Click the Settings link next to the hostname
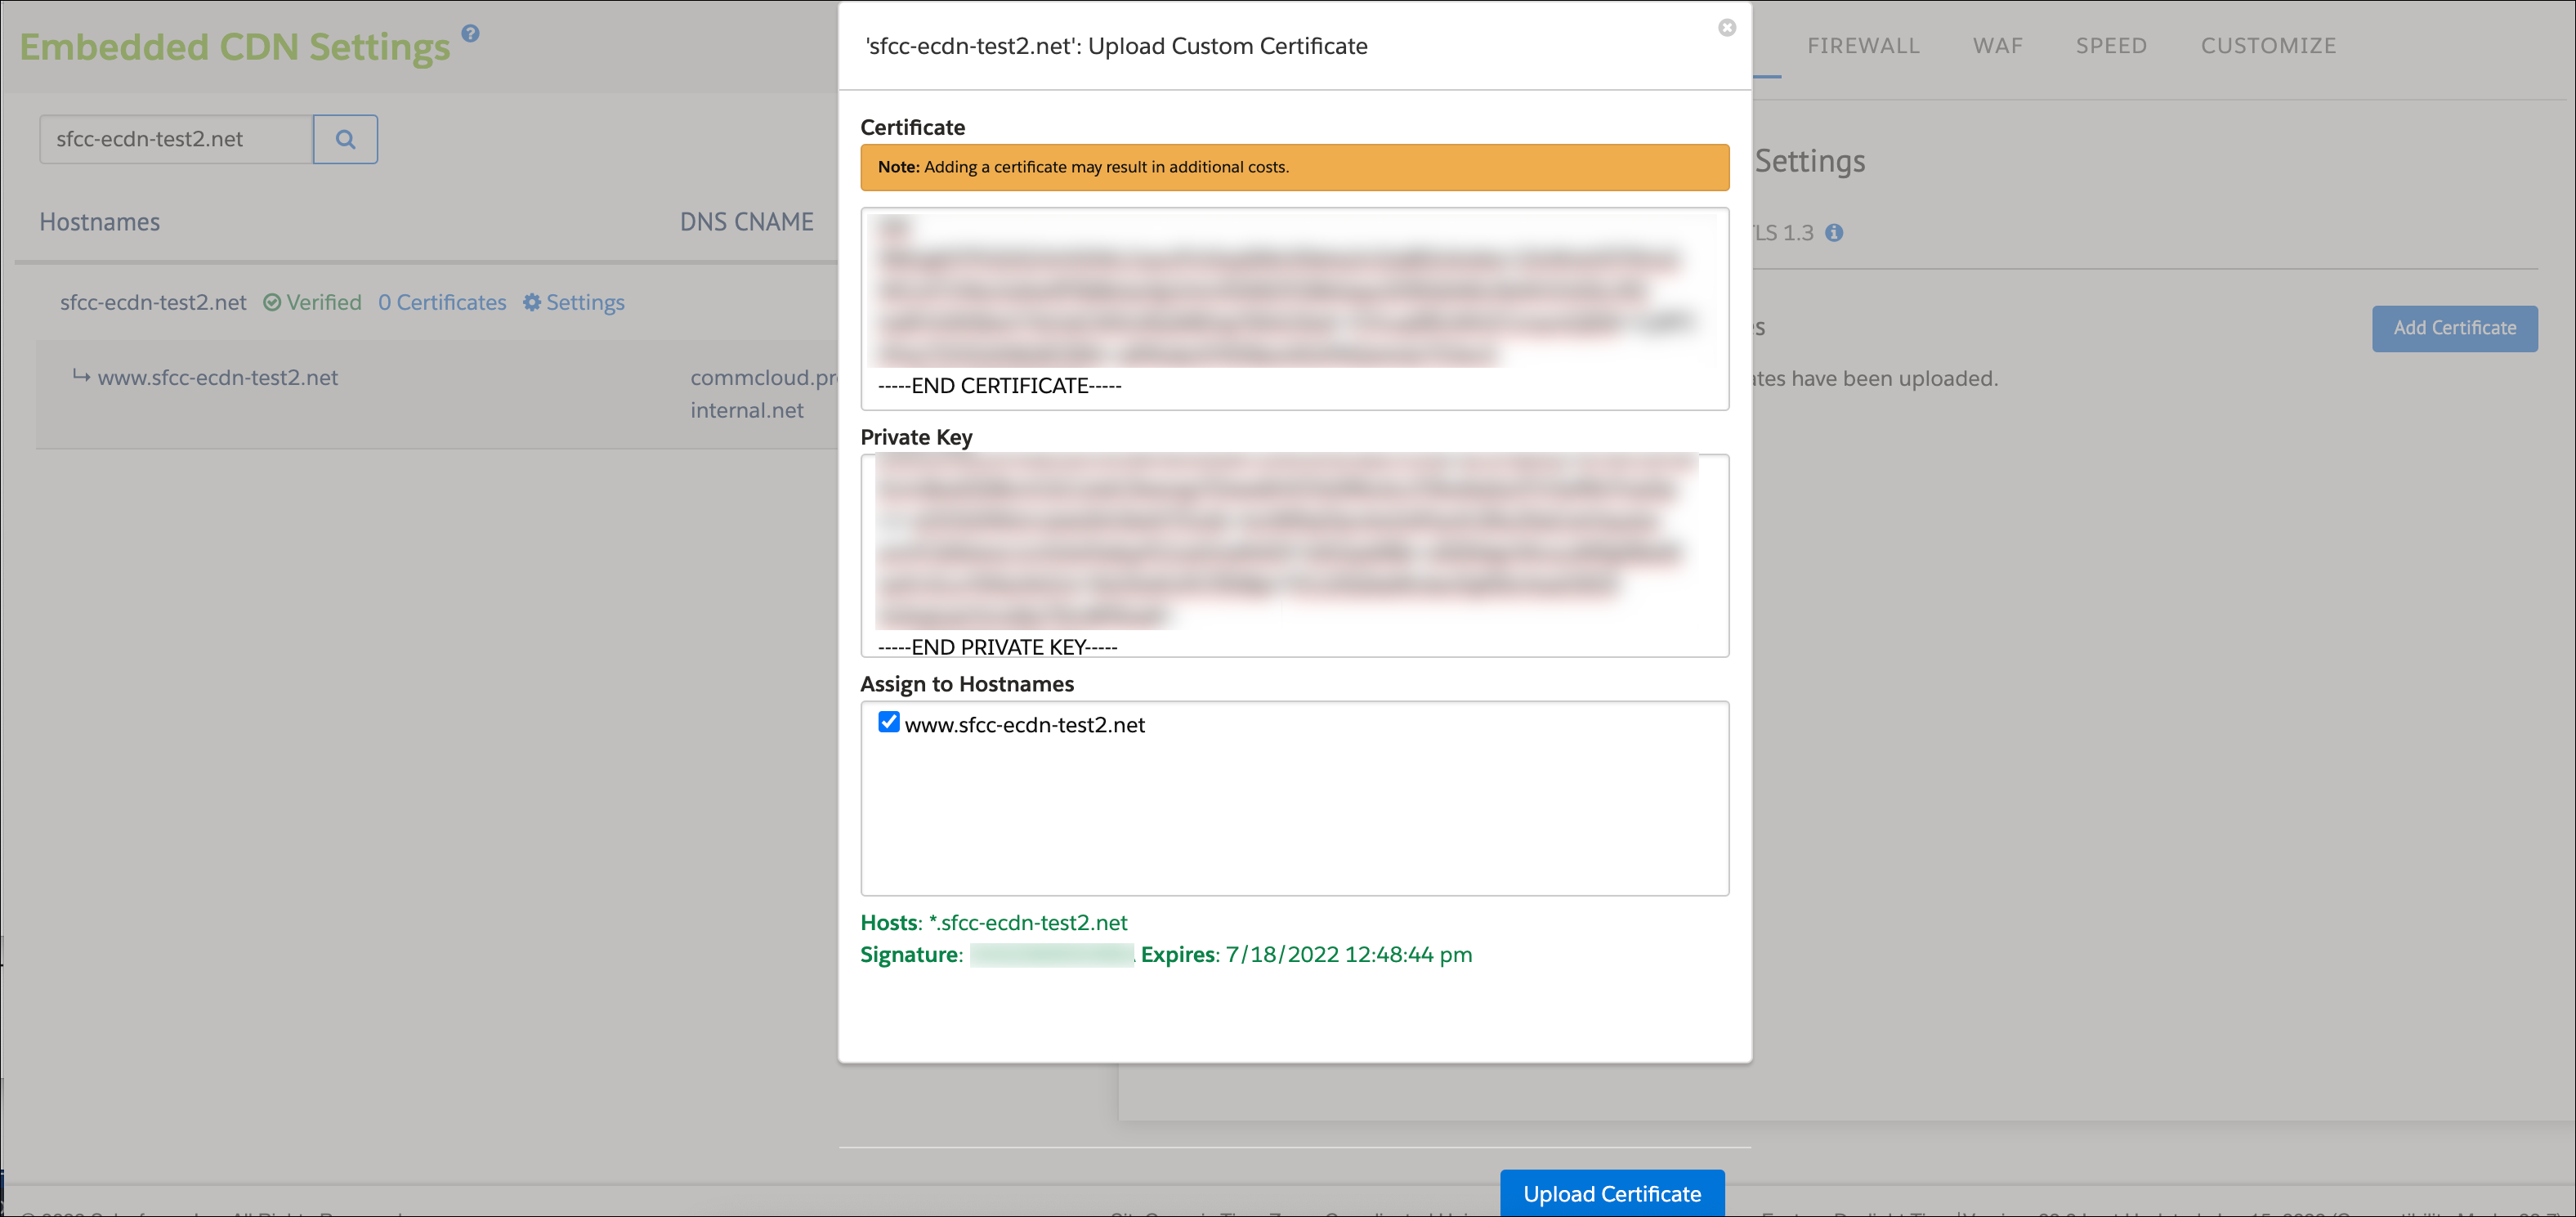Viewport: 2576px width, 1217px height. [x=586, y=302]
